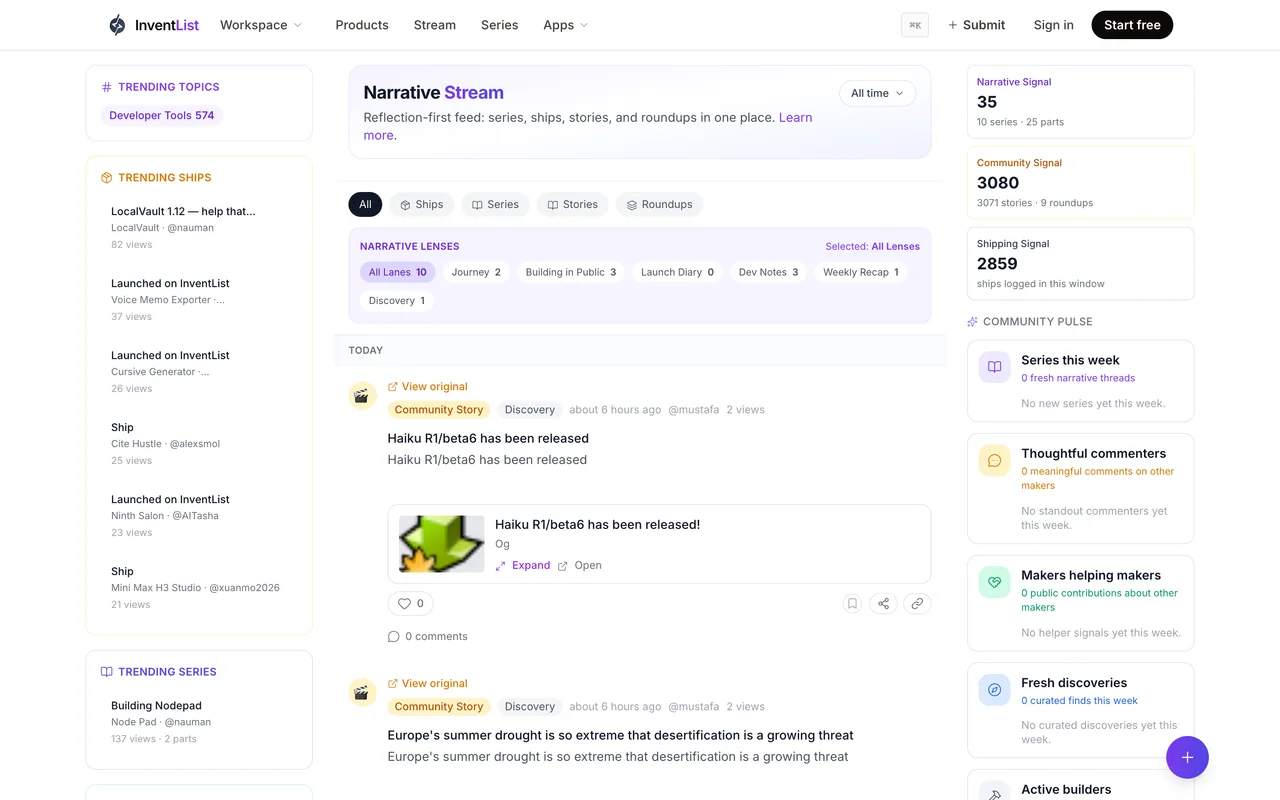Filter the stream by Roundups
The height and width of the screenshot is (800, 1280).
pos(659,204)
